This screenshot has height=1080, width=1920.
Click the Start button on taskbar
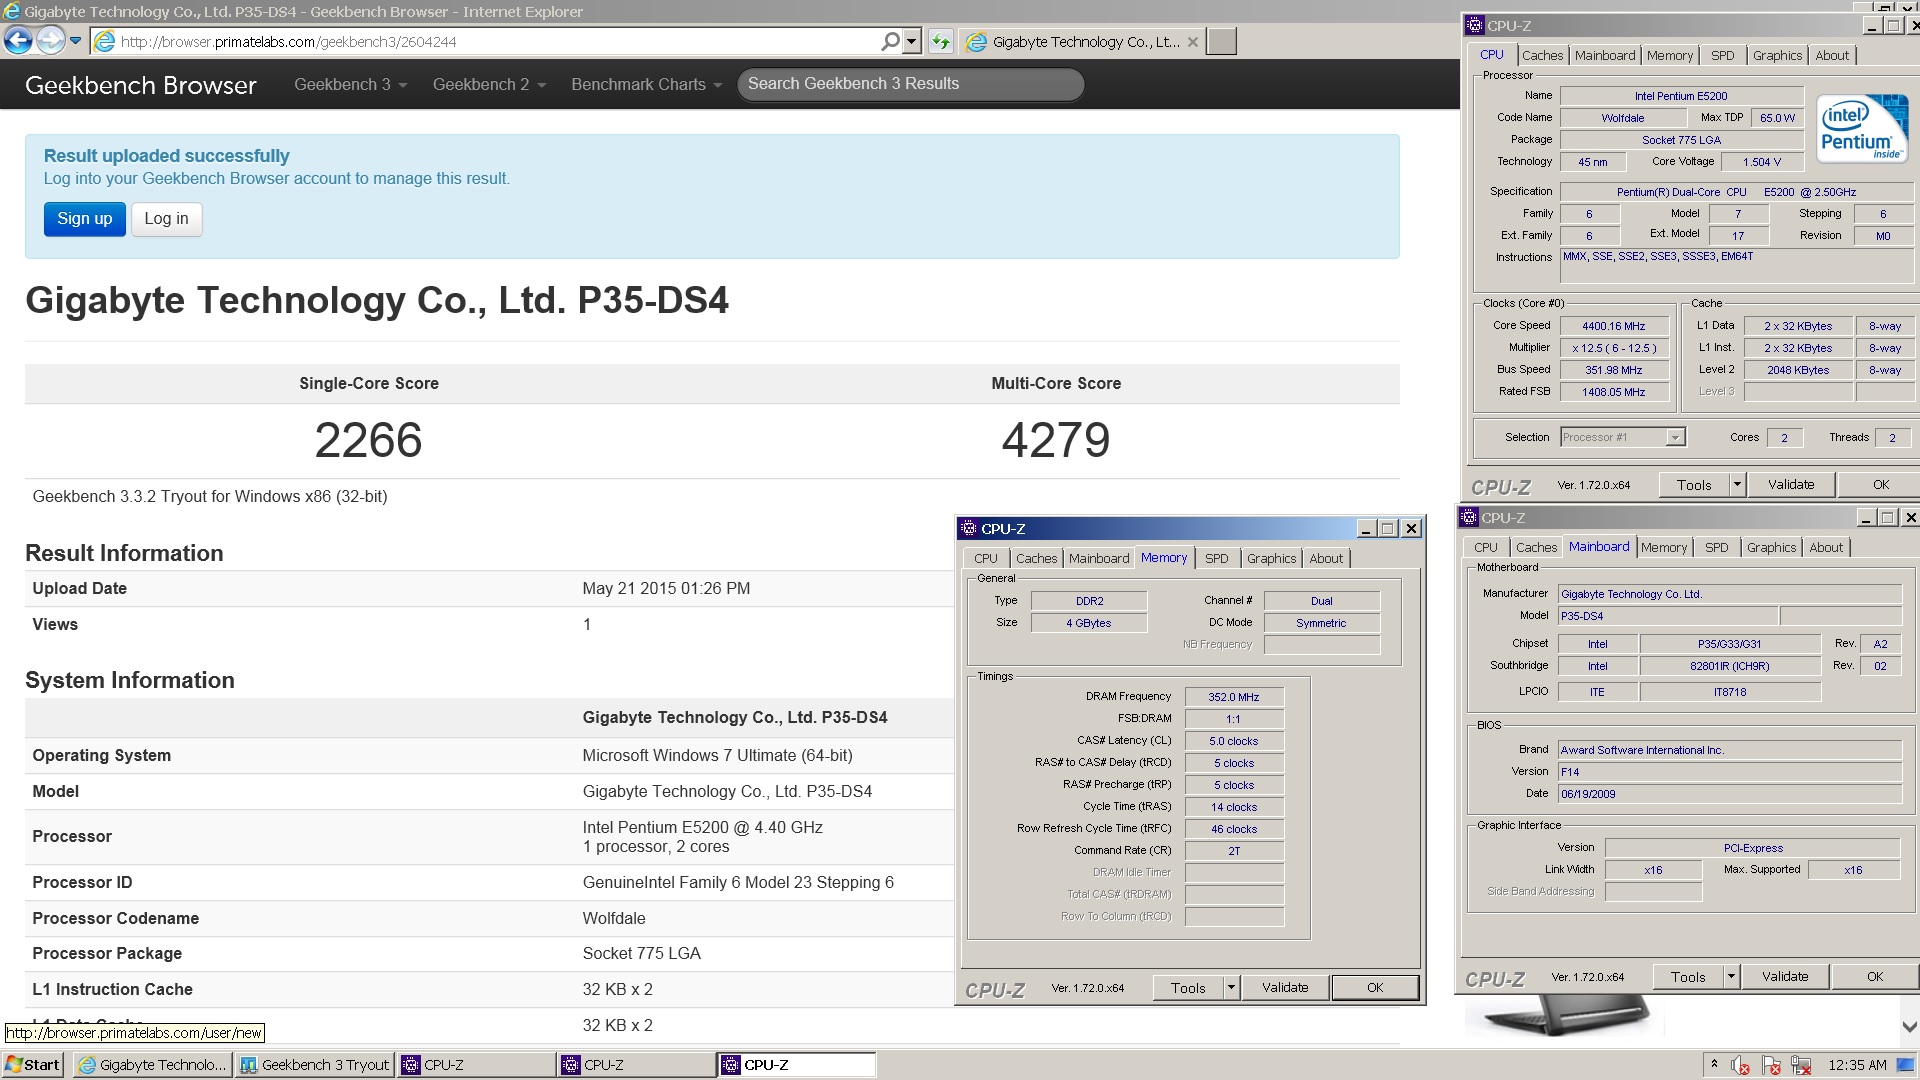coord(33,1065)
